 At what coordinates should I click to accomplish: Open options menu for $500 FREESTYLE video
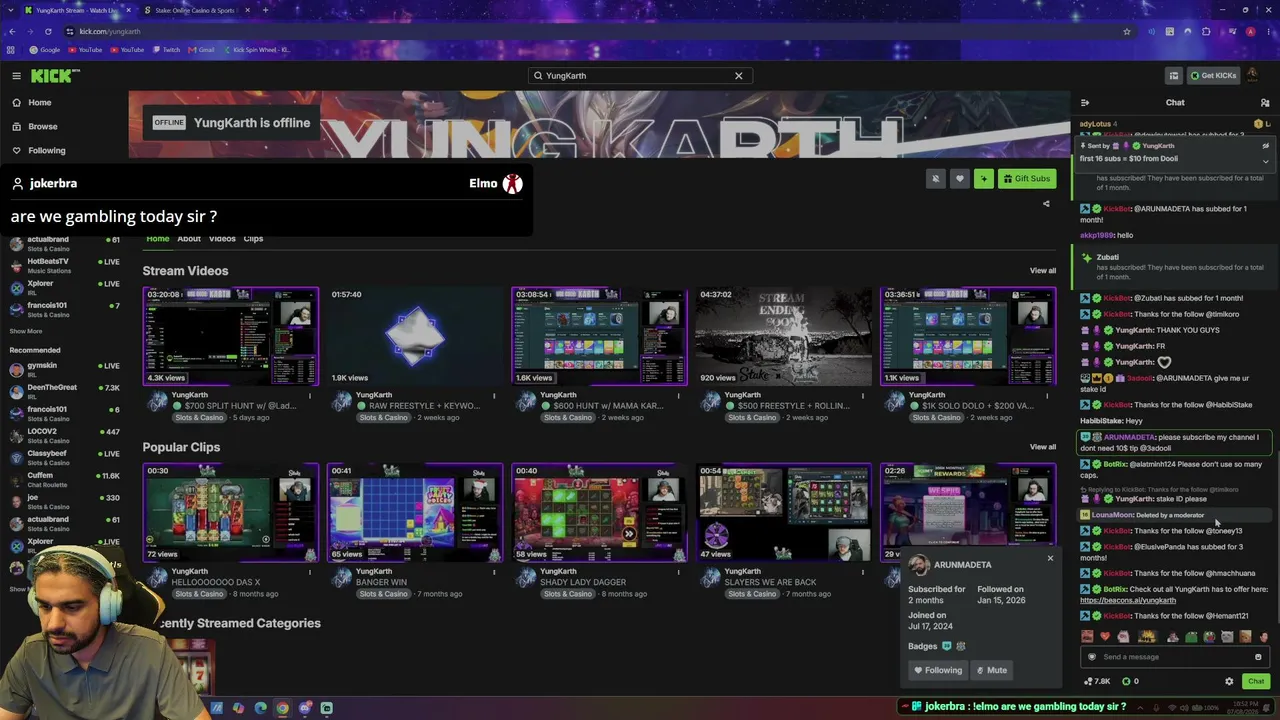click(863, 396)
